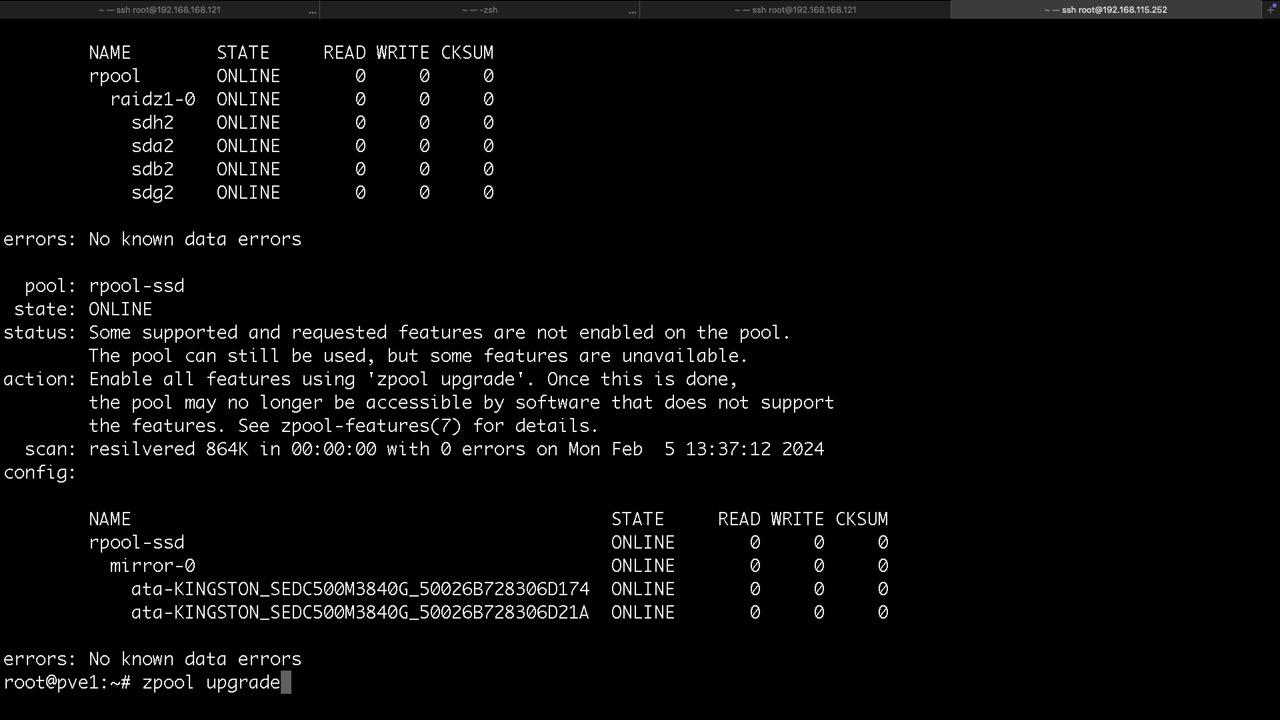Click the 'action:' label
This screenshot has width=1280, height=720.
pos(40,379)
